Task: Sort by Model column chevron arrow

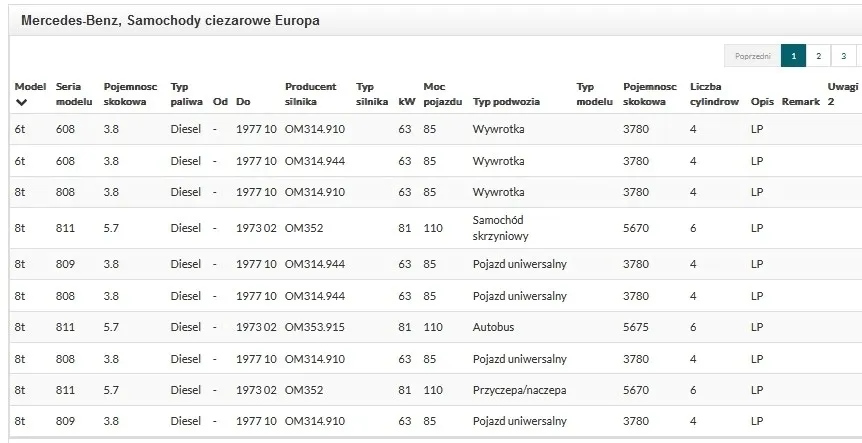Action: [x=21, y=102]
